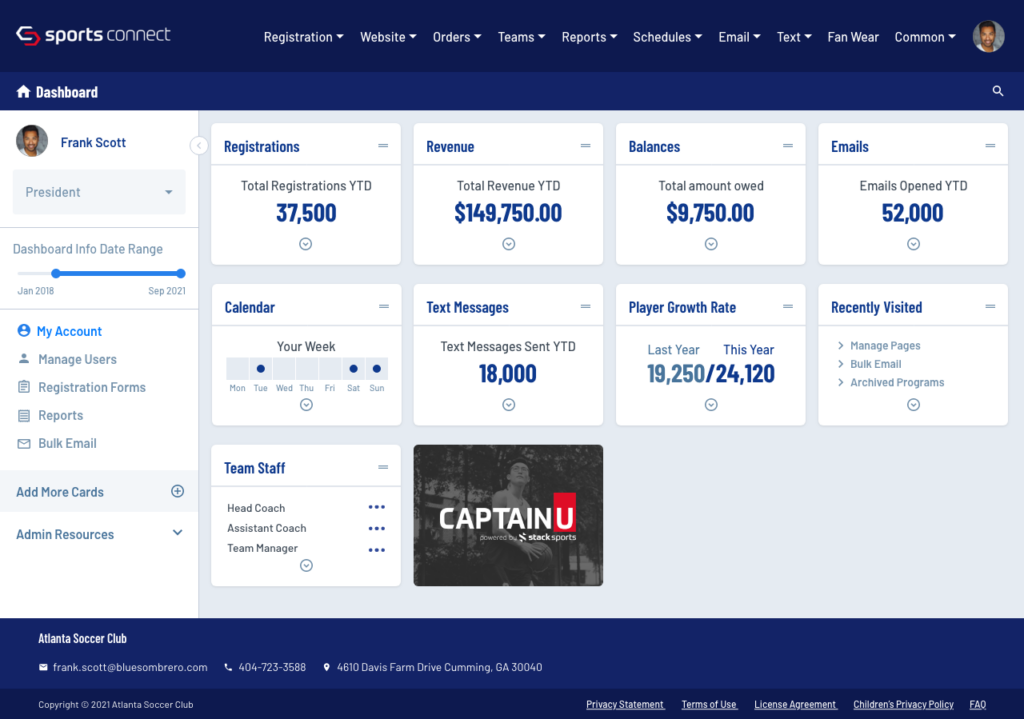Click the plus icon beside Add More Cards
The height and width of the screenshot is (719, 1024).
[x=177, y=491]
